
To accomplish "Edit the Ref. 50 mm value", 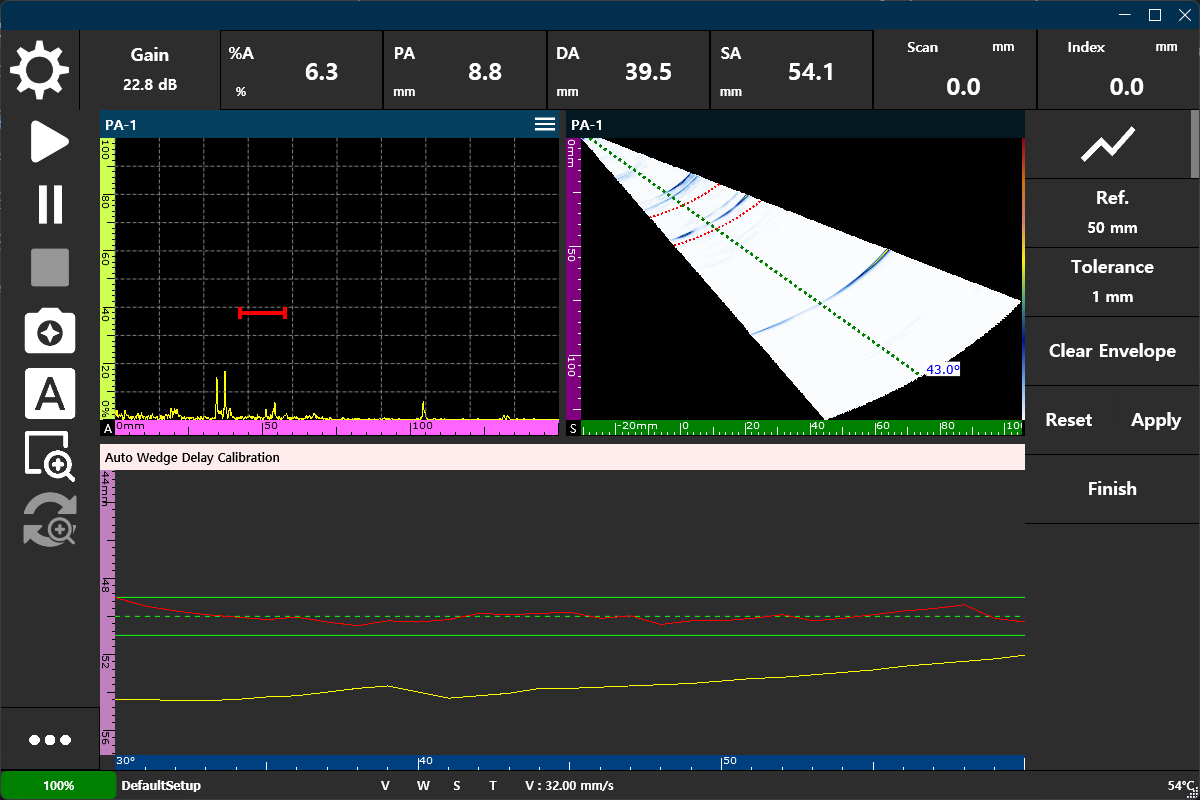I will [1112, 213].
